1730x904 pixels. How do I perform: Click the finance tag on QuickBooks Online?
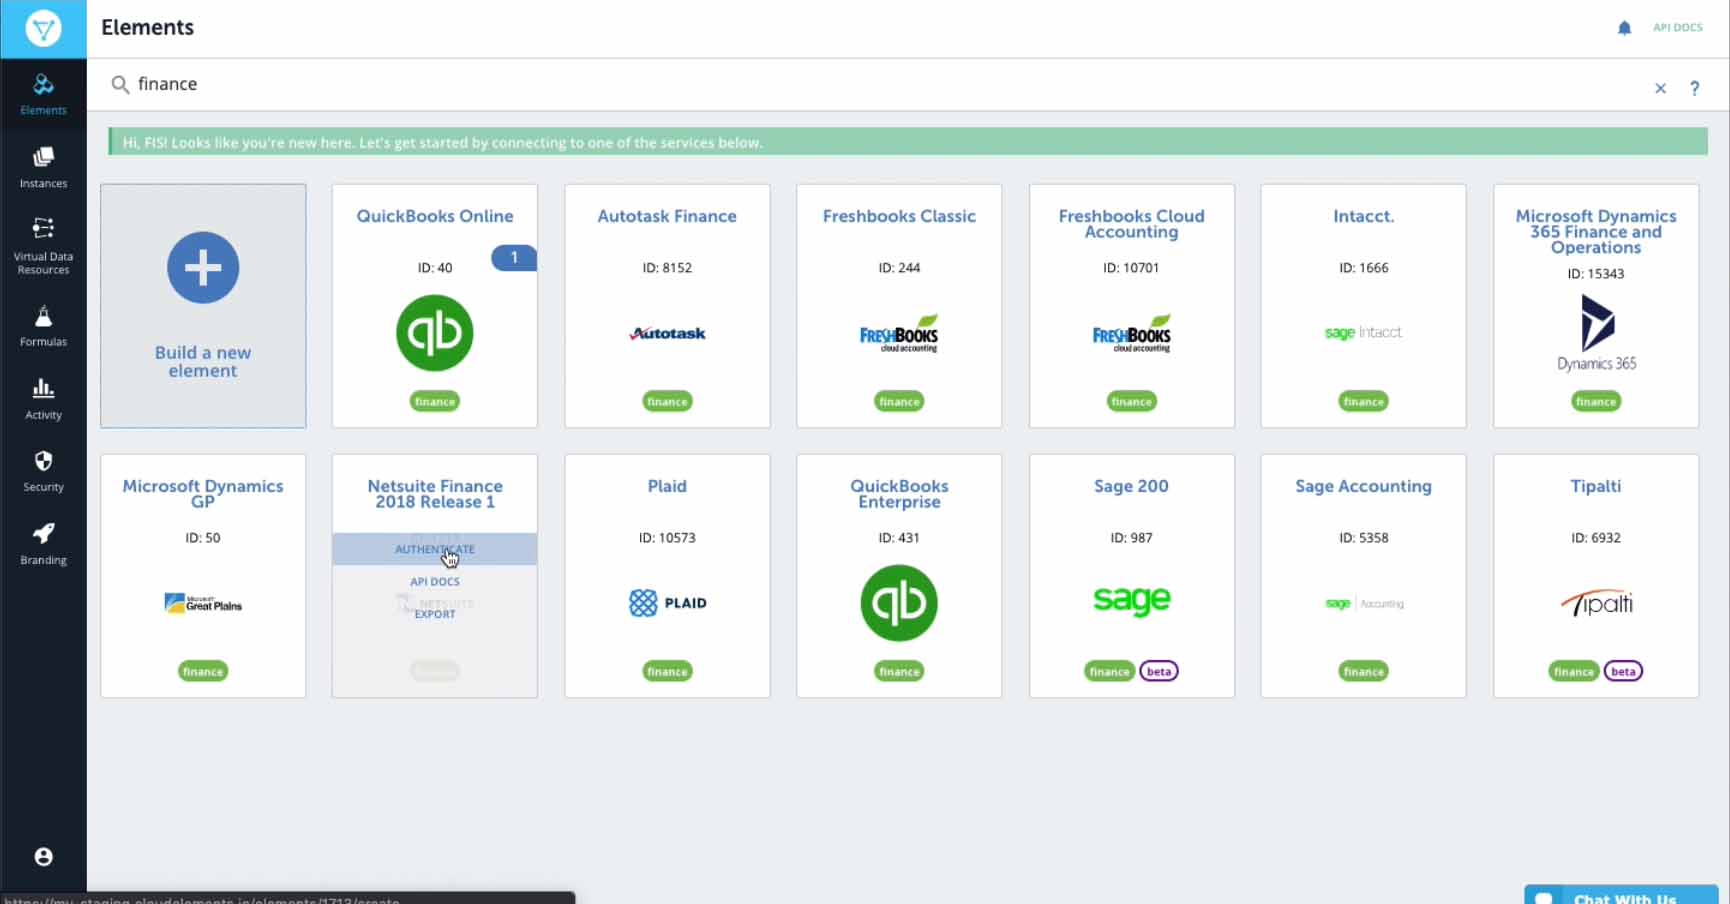(x=435, y=401)
